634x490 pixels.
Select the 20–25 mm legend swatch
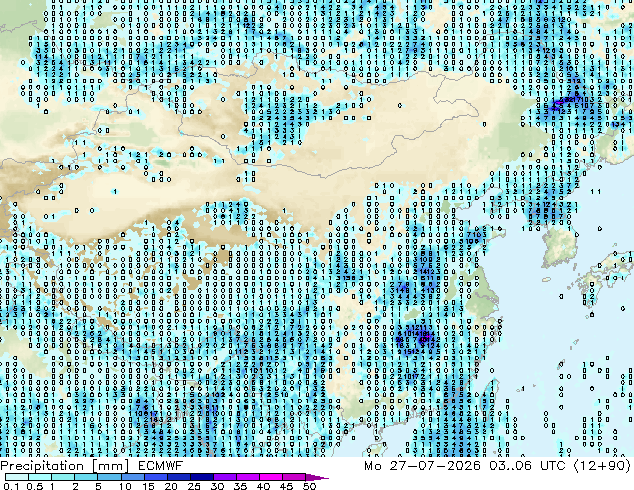pyautogui.click(x=179, y=477)
